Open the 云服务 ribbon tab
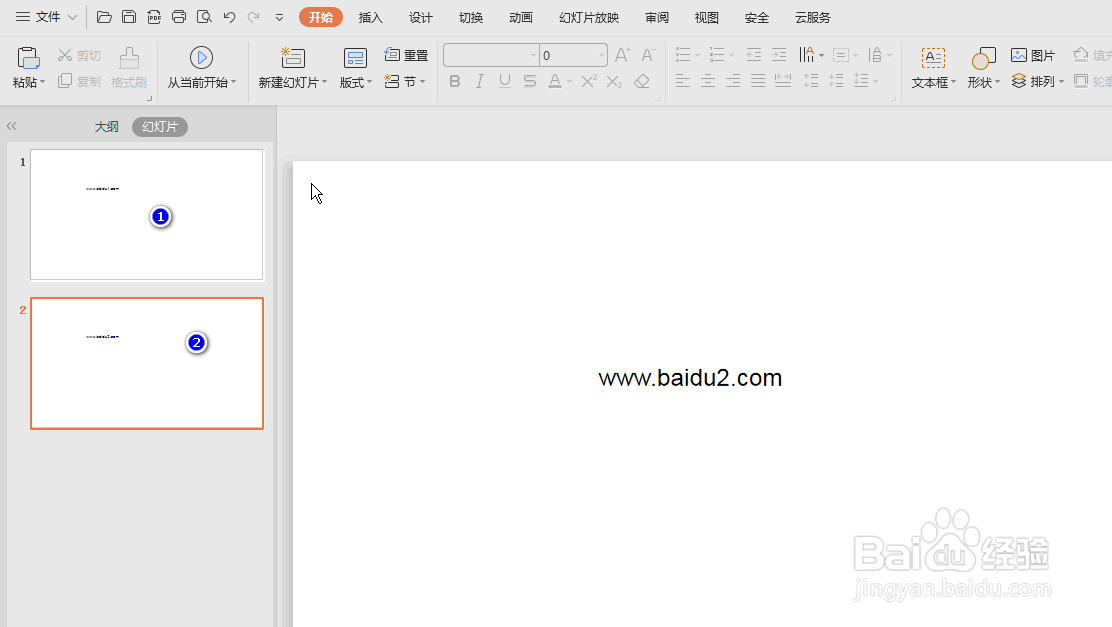The image size is (1112, 627). (813, 18)
